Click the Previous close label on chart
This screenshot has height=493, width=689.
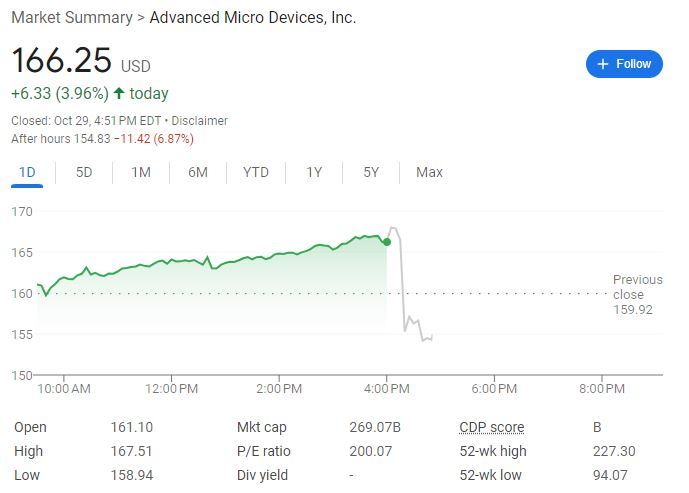click(637, 287)
